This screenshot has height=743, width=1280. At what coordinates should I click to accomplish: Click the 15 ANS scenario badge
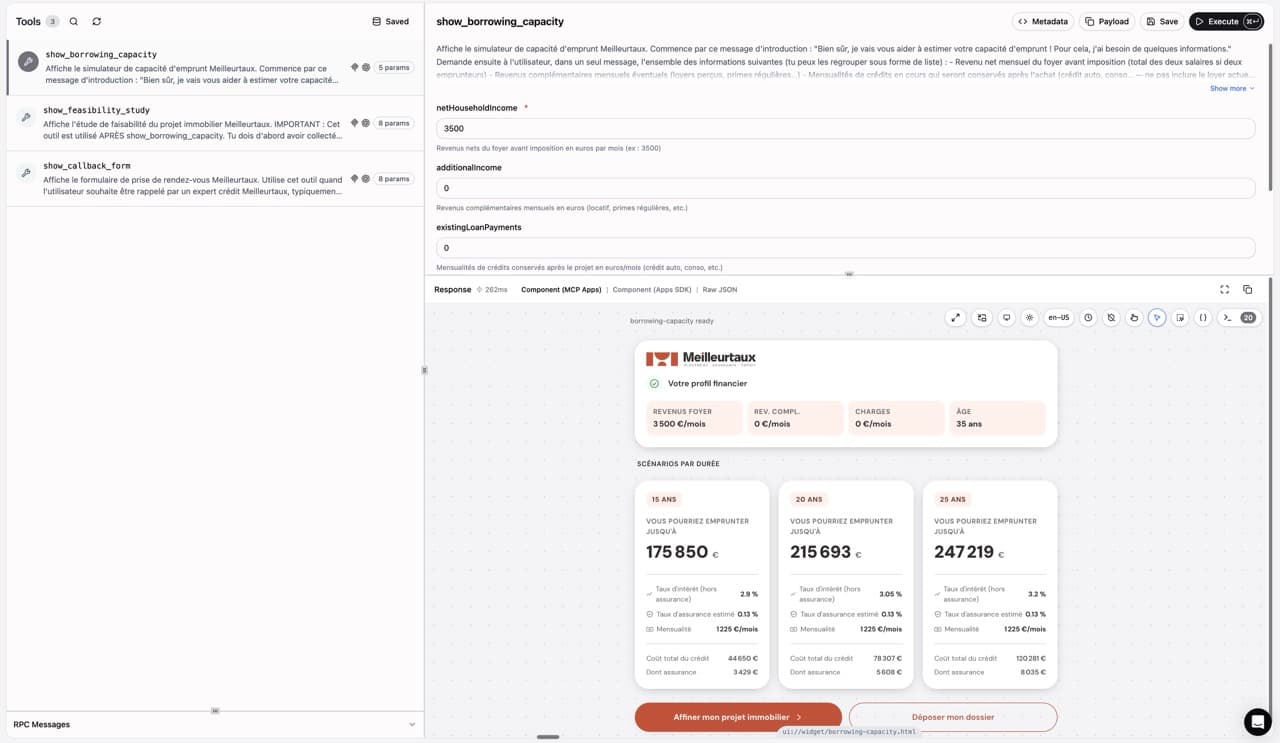tap(664, 499)
